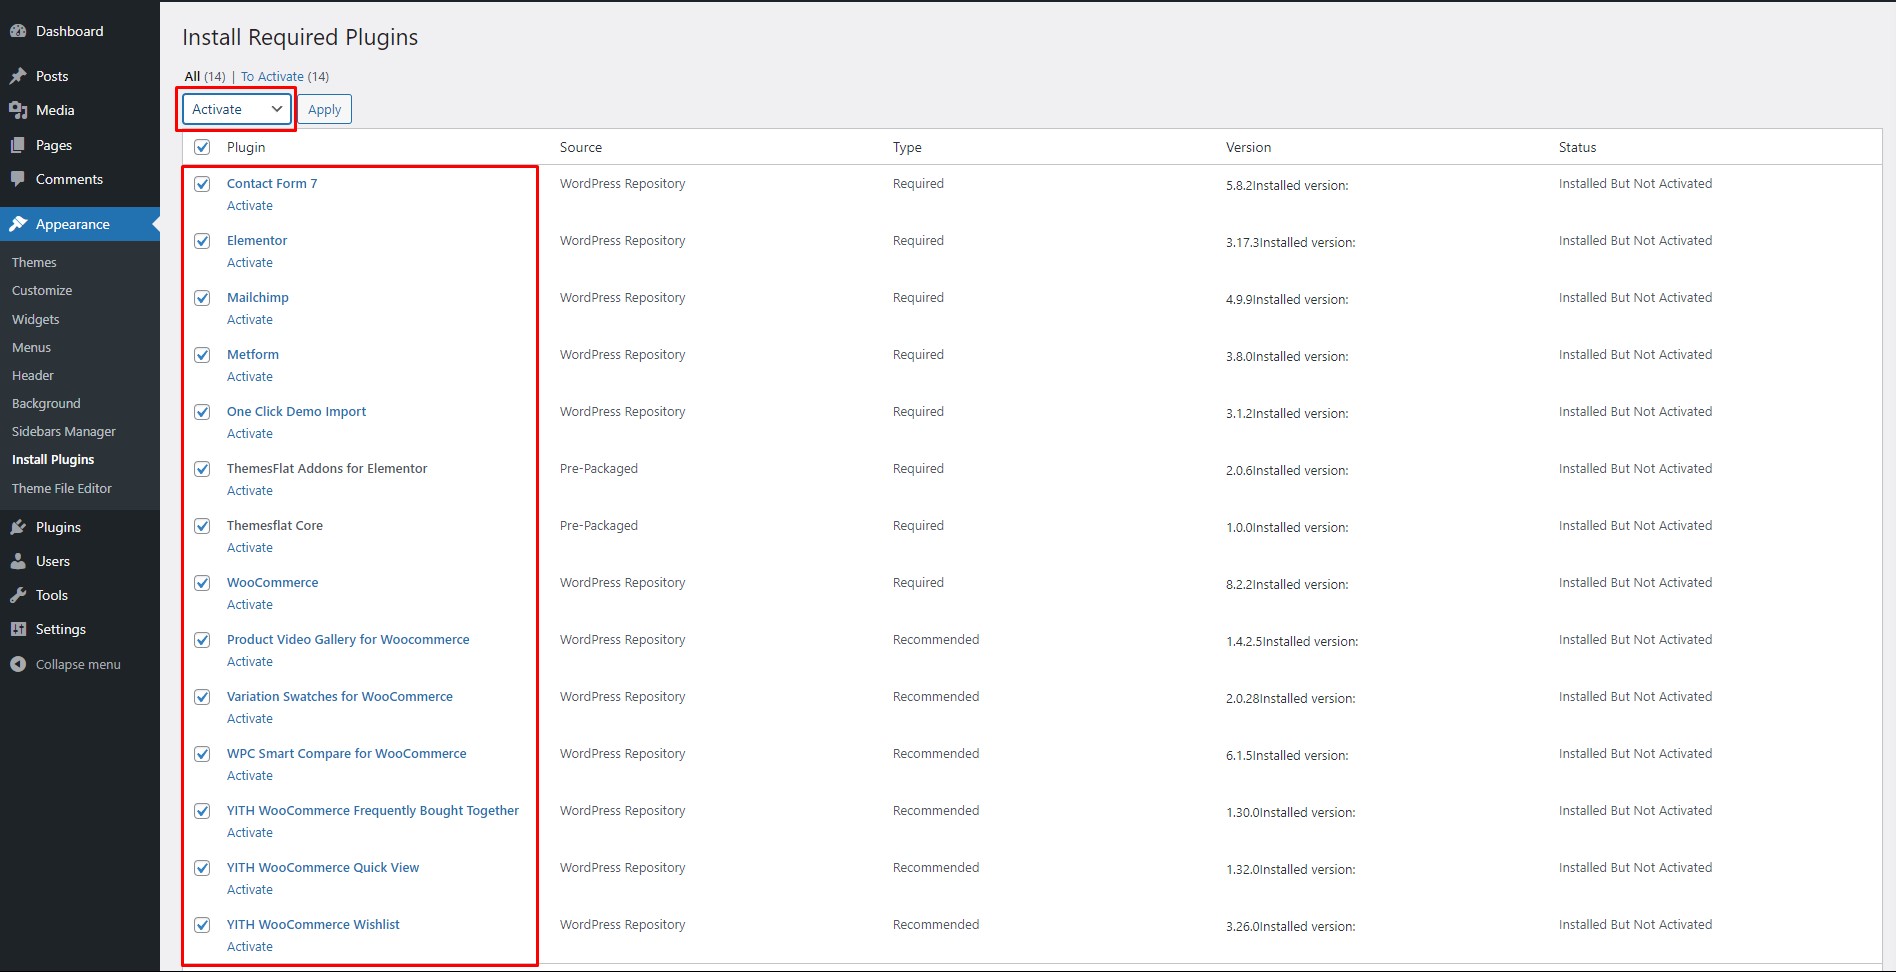Open the Metform plugin link
The width and height of the screenshot is (1896, 972).
click(x=253, y=354)
